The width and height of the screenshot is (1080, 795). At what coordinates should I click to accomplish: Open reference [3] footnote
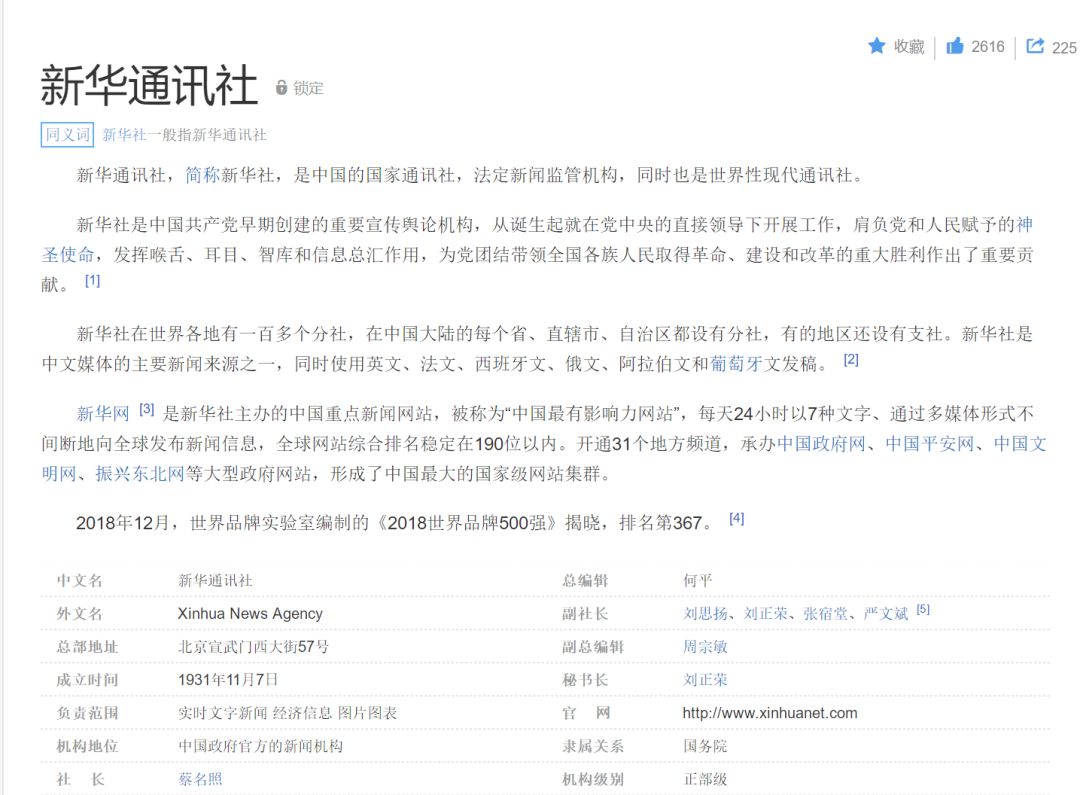(x=147, y=409)
